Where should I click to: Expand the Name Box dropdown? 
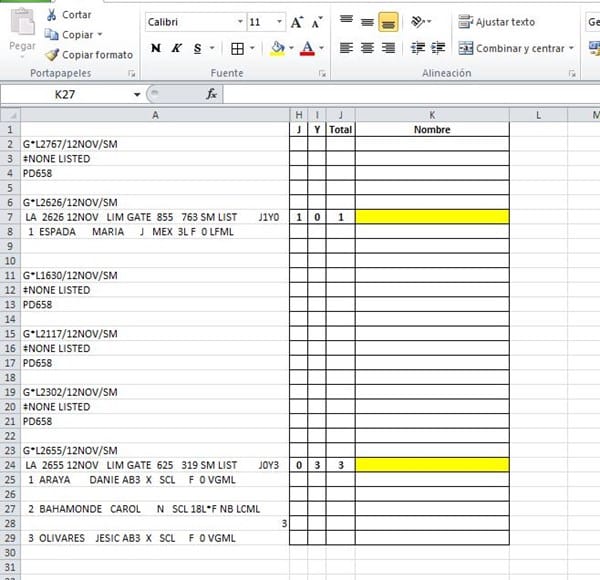[x=137, y=94]
